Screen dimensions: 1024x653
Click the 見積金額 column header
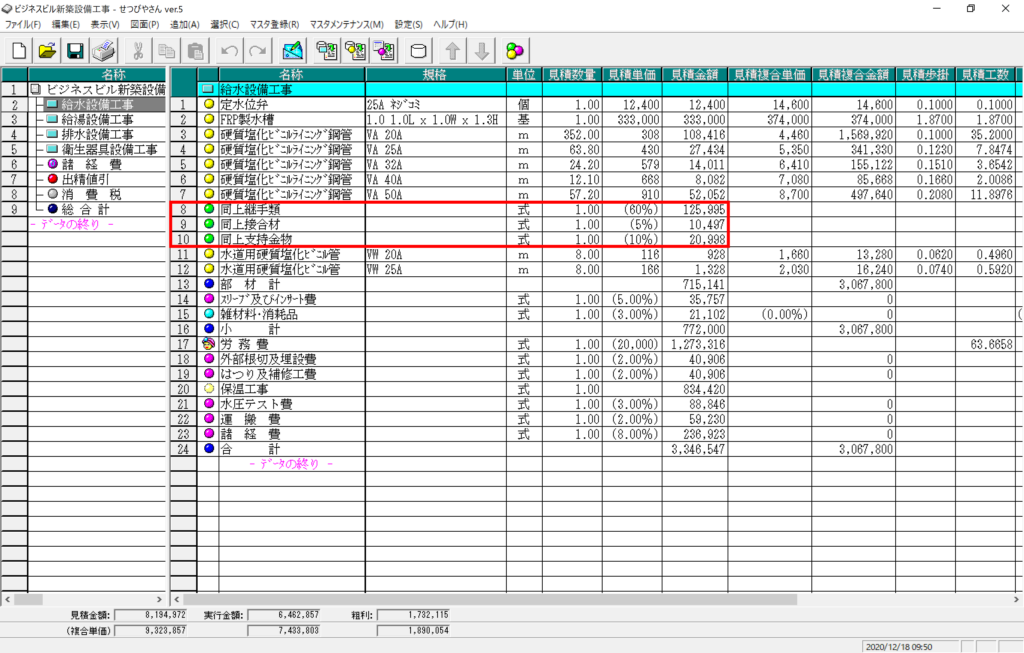click(x=694, y=74)
